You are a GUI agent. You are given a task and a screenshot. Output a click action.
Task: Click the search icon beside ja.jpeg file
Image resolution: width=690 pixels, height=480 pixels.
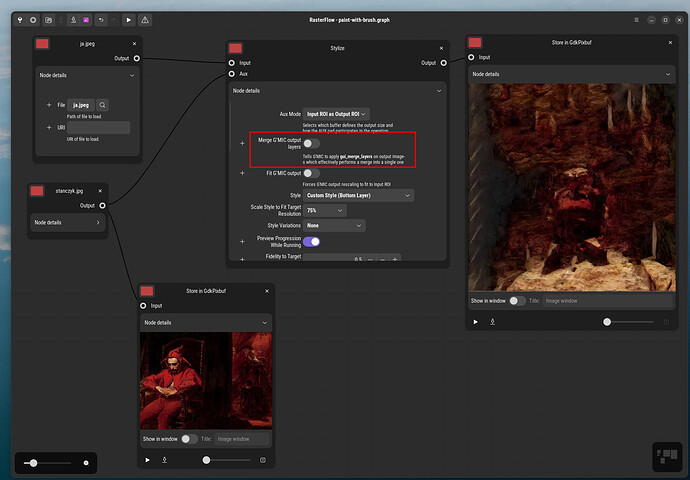102,105
